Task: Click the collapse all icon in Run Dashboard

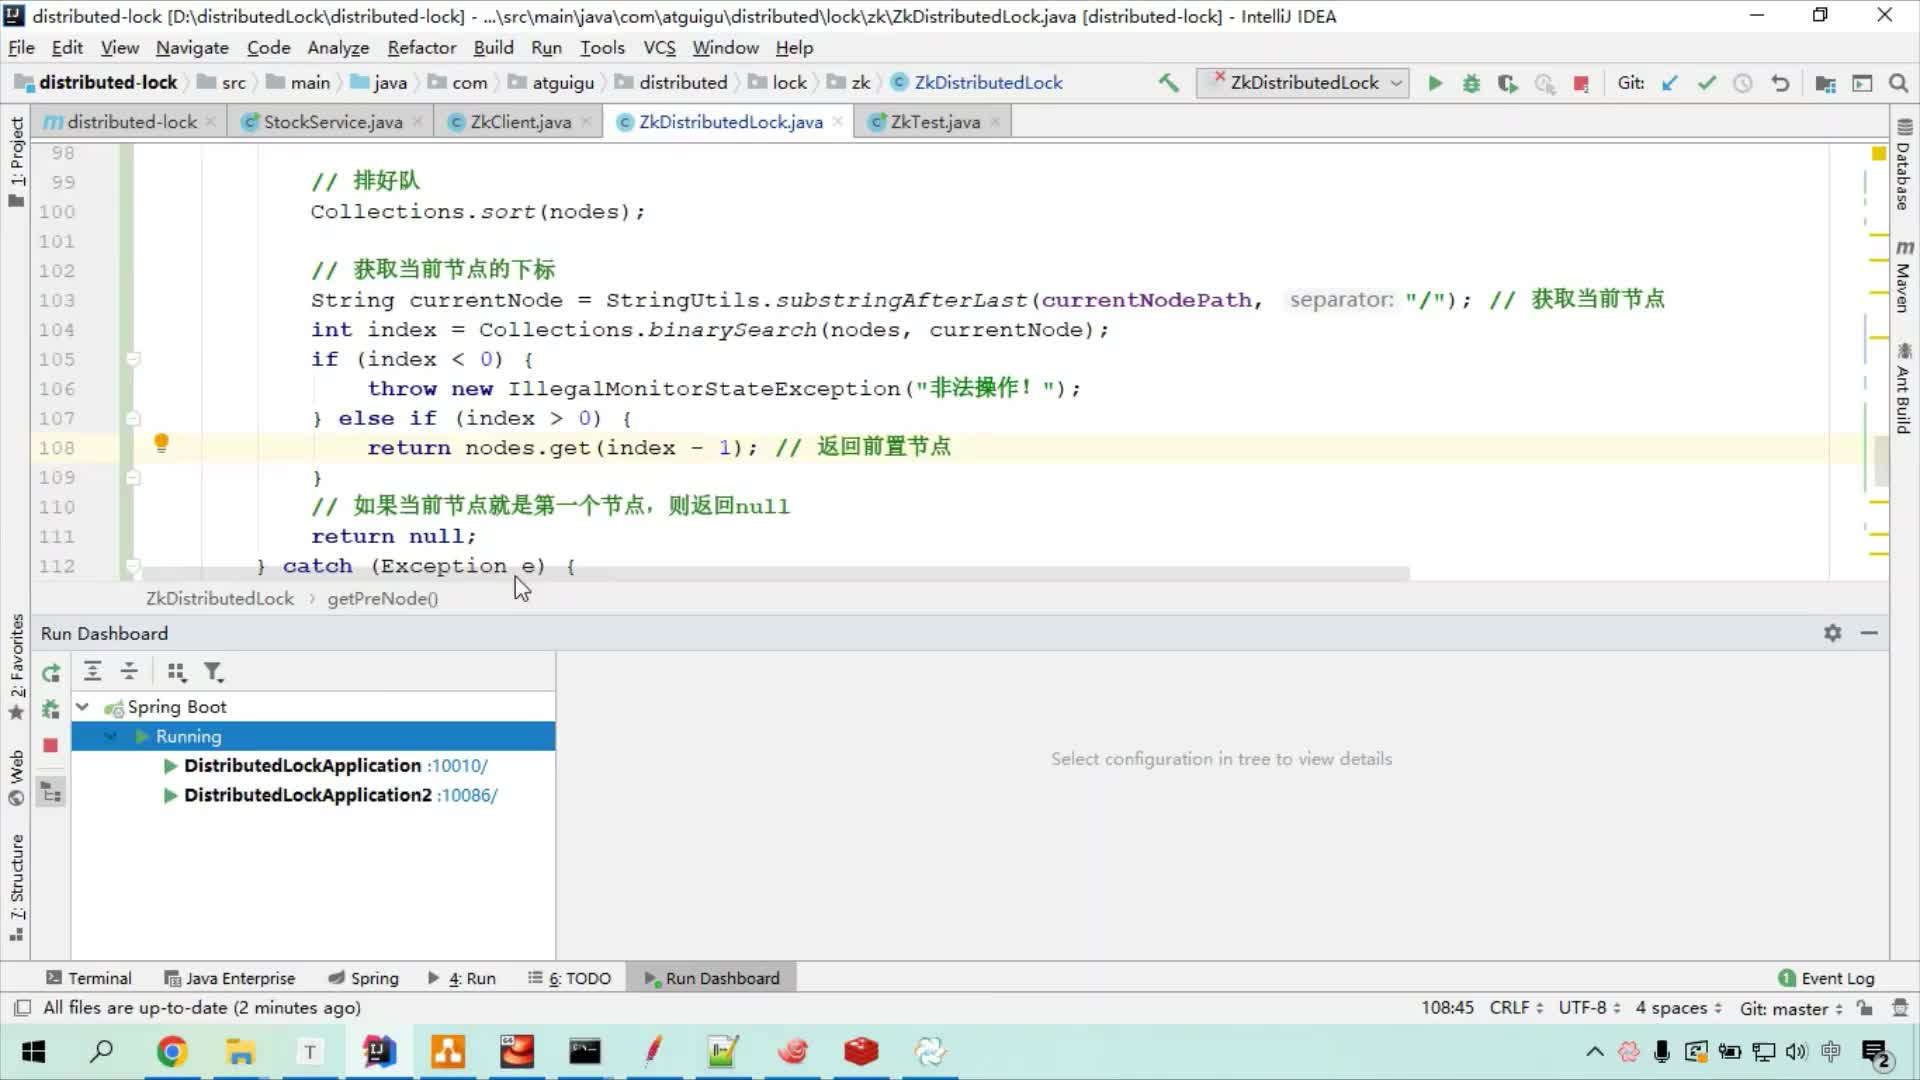Action: (x=128, y=673)
